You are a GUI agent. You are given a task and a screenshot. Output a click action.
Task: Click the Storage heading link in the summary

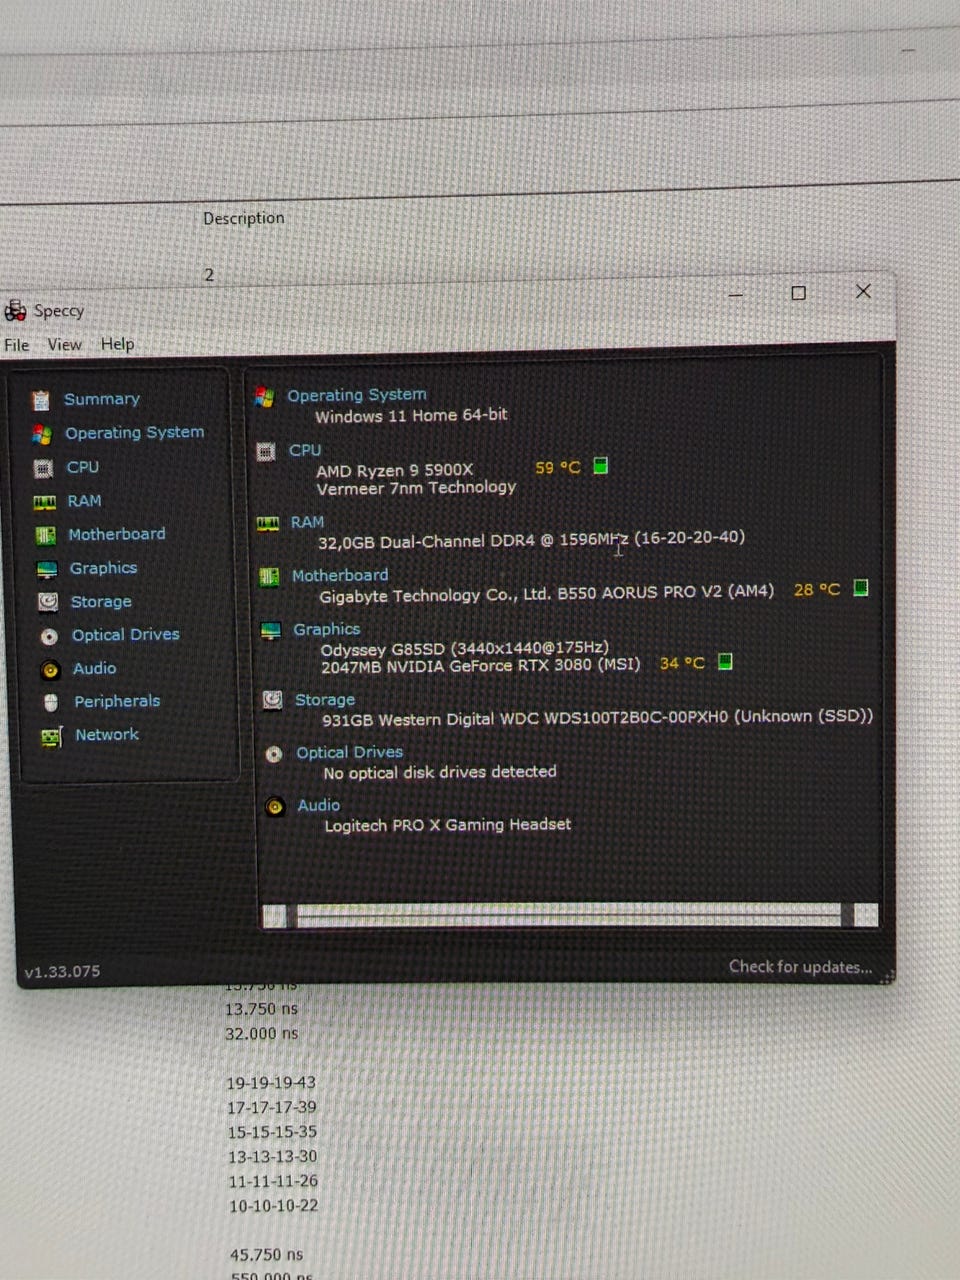click(325, 700)
